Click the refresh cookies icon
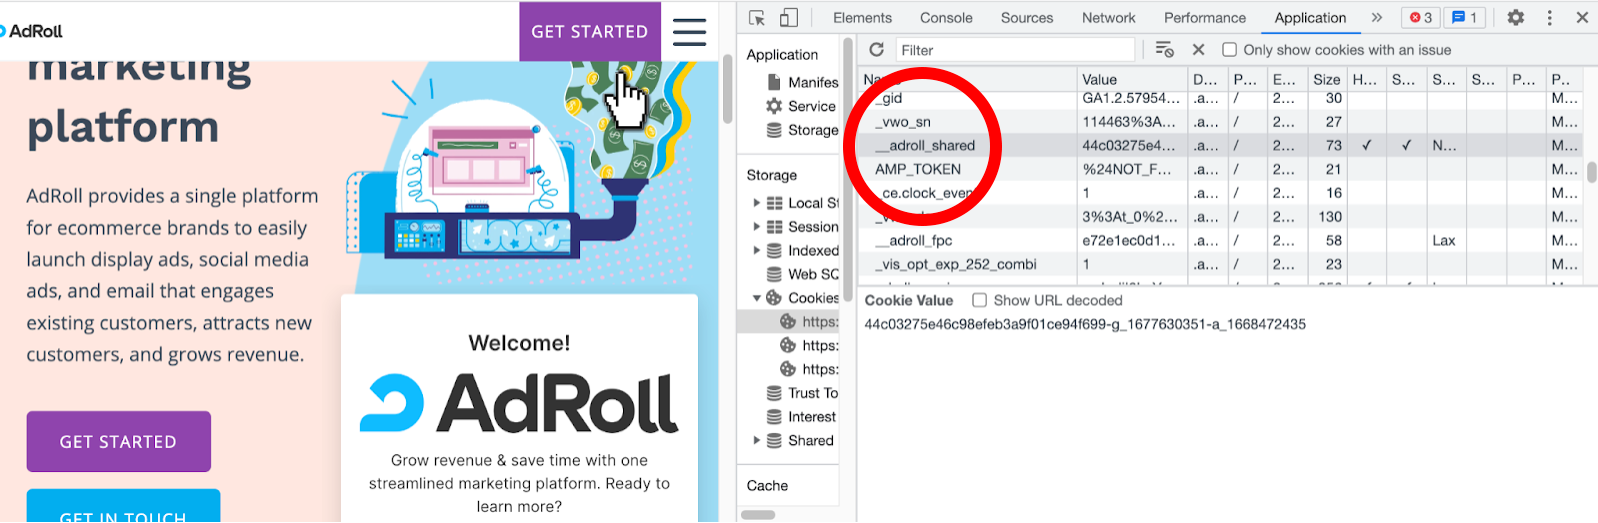The height and width of the screenshot is (523, 1598). (876, 49)
